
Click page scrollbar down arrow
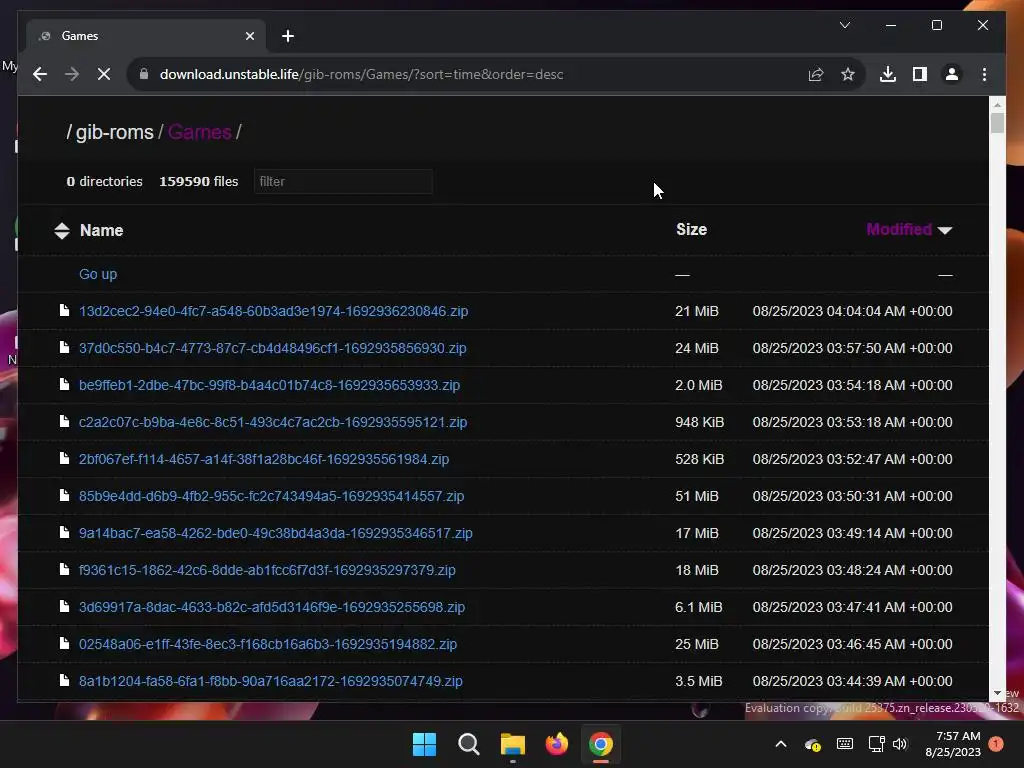pyautogui.click(x=997, y=694)
